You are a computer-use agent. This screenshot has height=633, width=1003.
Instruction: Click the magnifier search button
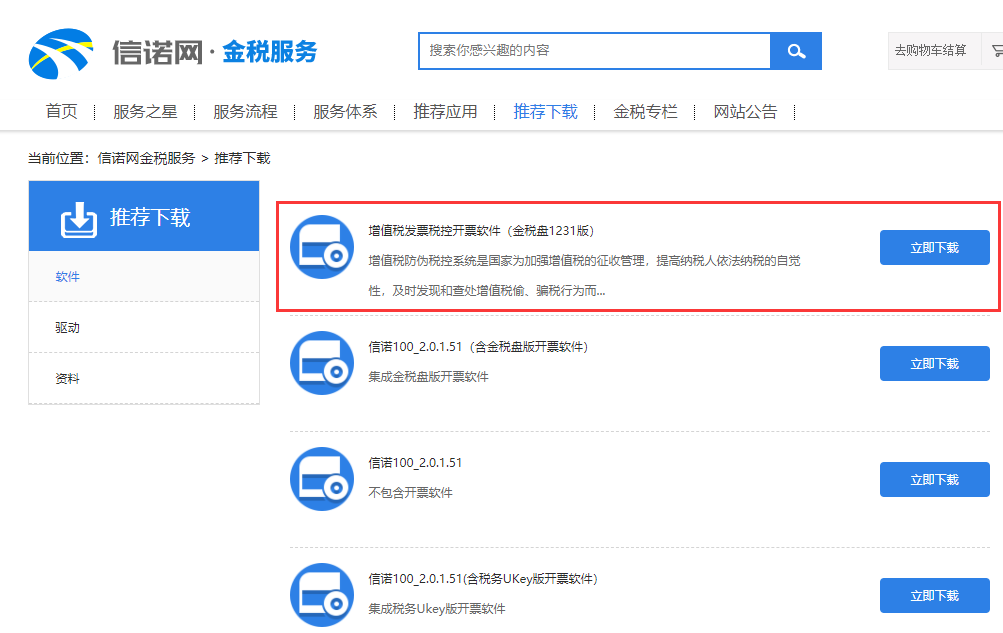(796, 51)
